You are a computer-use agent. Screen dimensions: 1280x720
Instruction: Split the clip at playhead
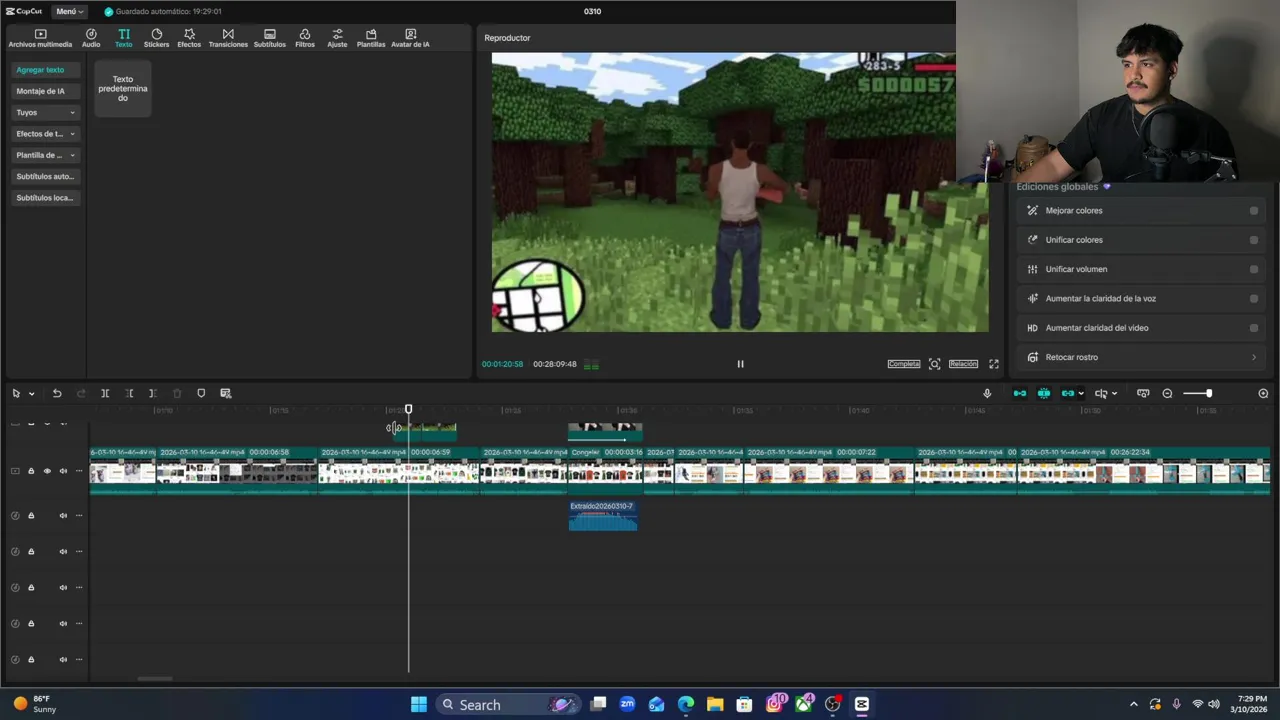105,393
